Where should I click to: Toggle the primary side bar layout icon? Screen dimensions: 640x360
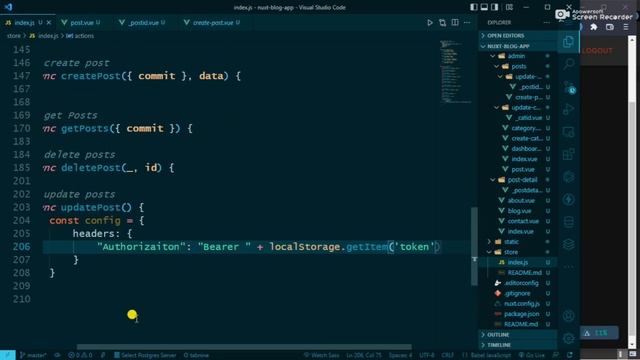pos(473,7)
